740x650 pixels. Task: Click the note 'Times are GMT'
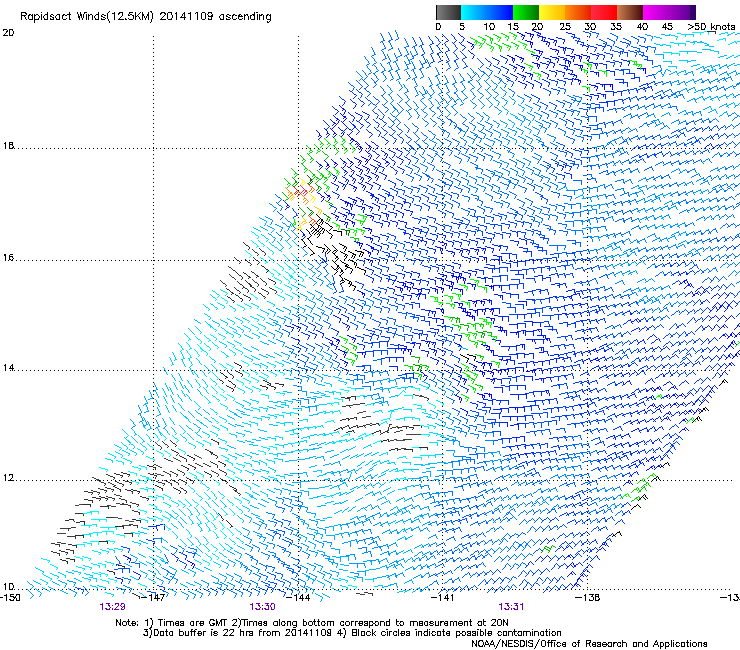(192, 623)
